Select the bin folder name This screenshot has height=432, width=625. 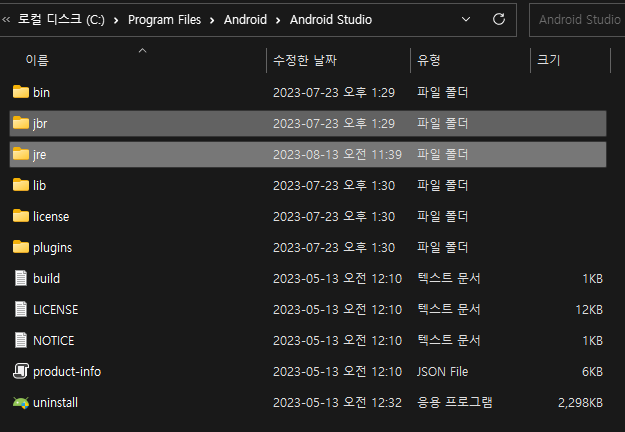(41, 92)
